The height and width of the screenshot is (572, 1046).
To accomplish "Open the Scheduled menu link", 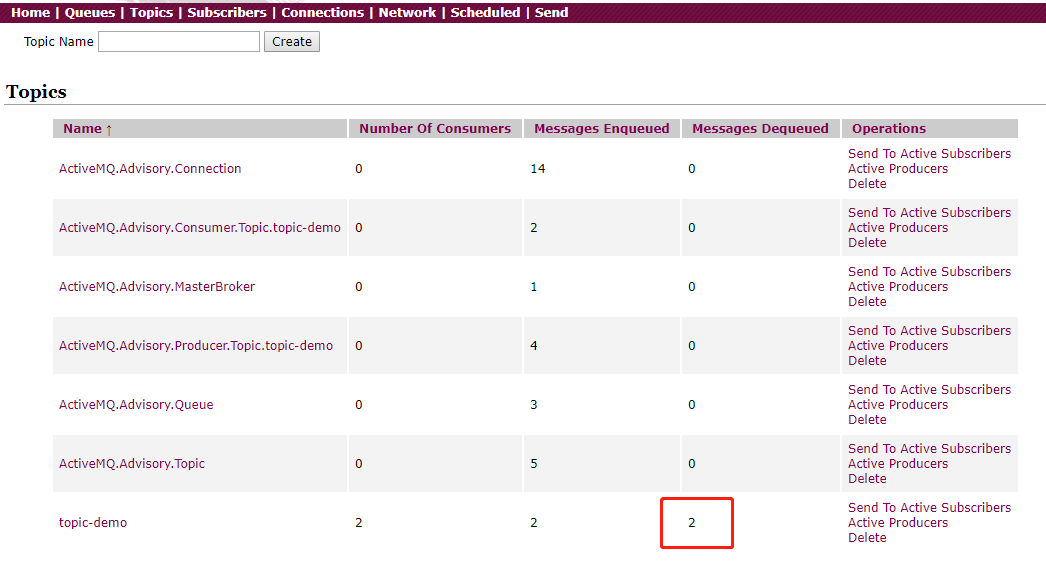I will click(x=485, y=13).
